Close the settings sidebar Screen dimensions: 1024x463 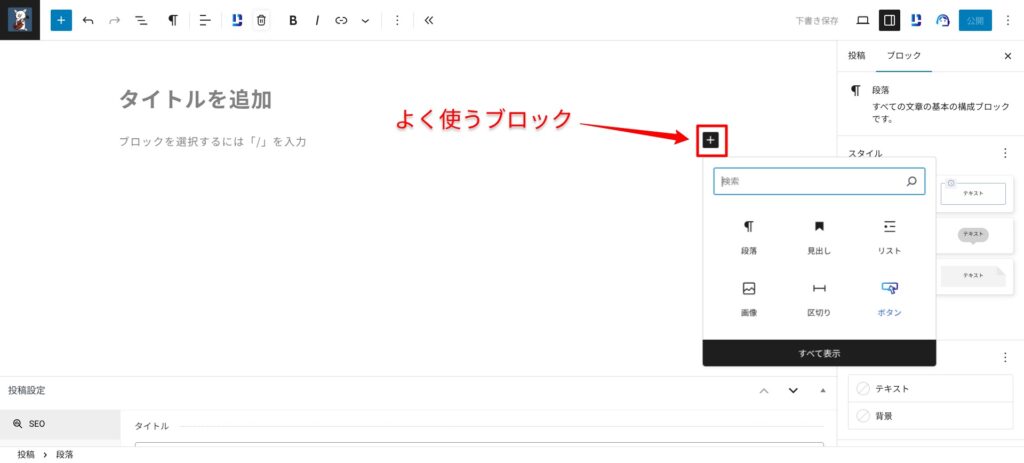[1007, 56]
